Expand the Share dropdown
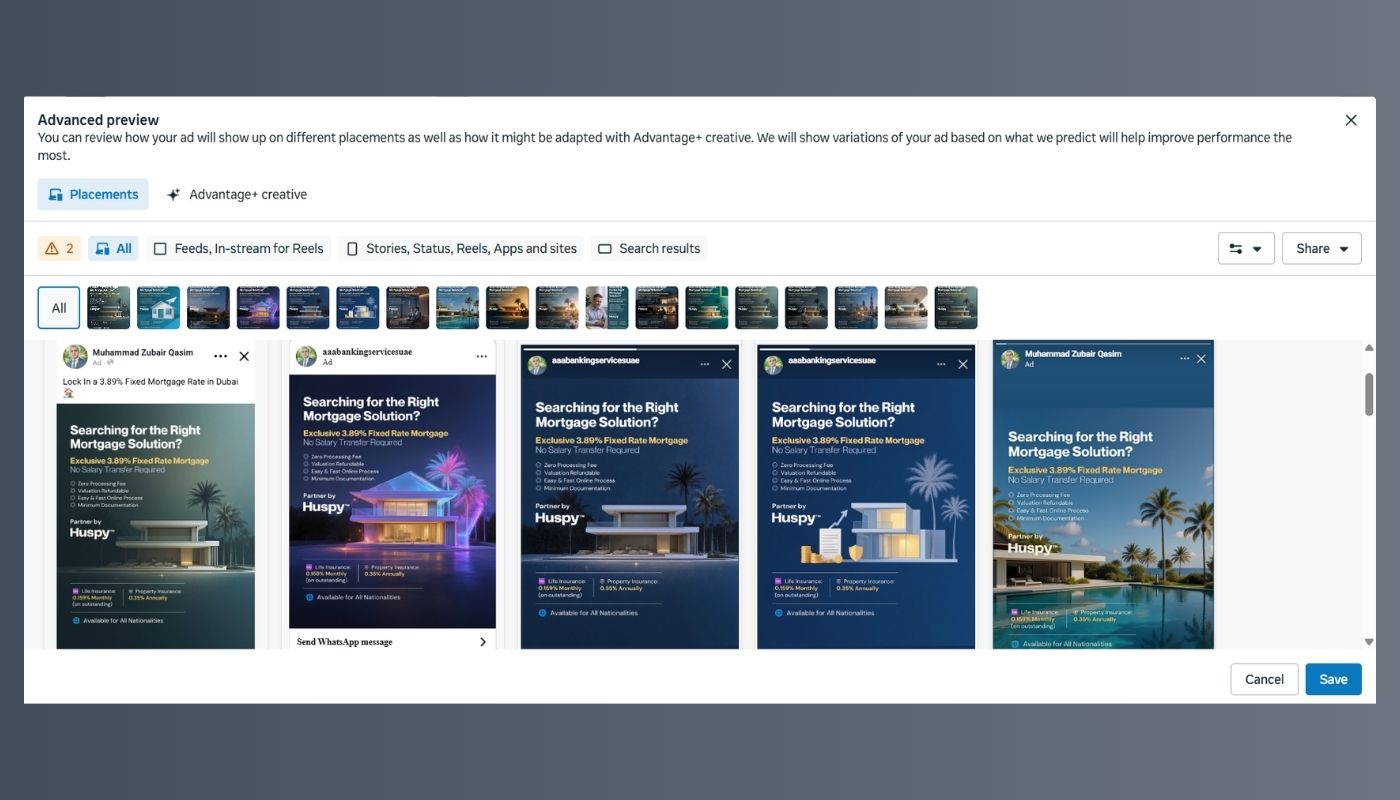 tap(1321, 248)
